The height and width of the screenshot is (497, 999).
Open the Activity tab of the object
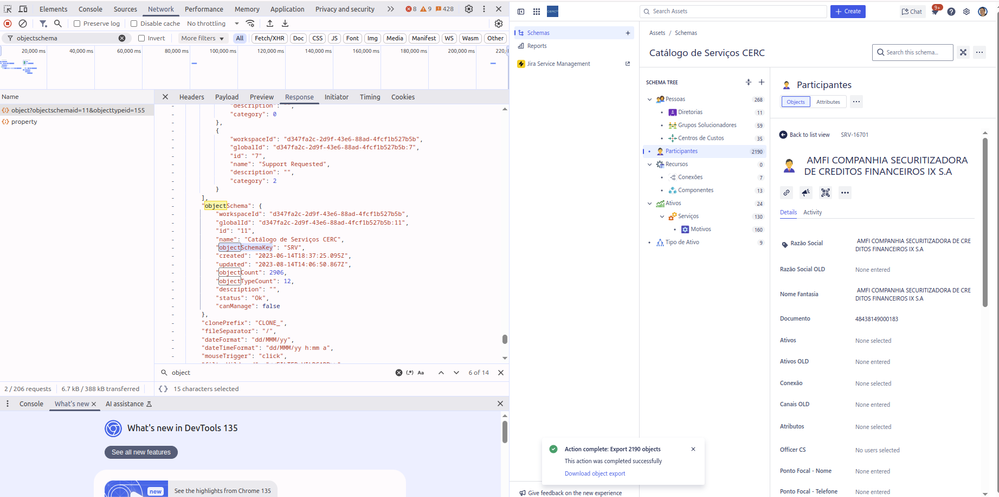813,212
